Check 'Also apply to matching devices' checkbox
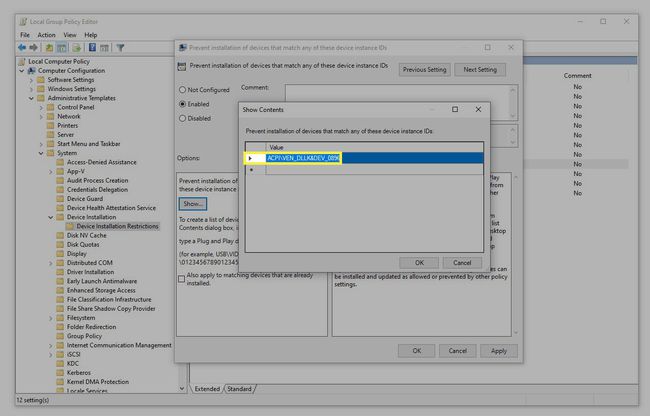 click(x=182, y=279)
